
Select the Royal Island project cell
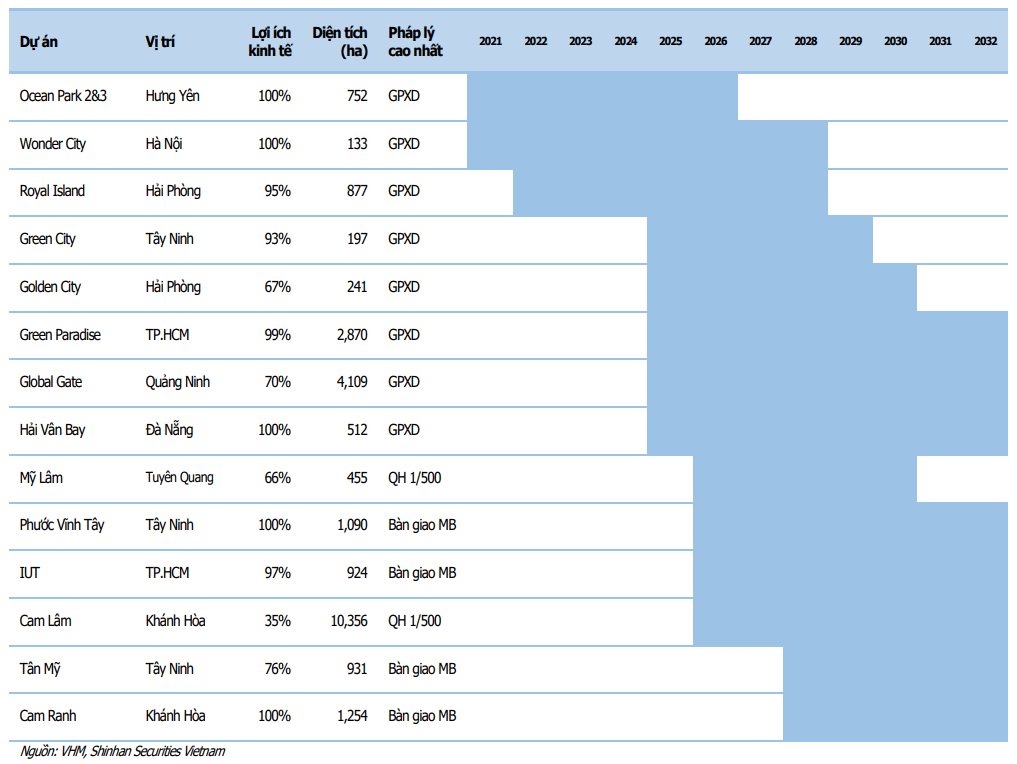[x=52, y=191]
